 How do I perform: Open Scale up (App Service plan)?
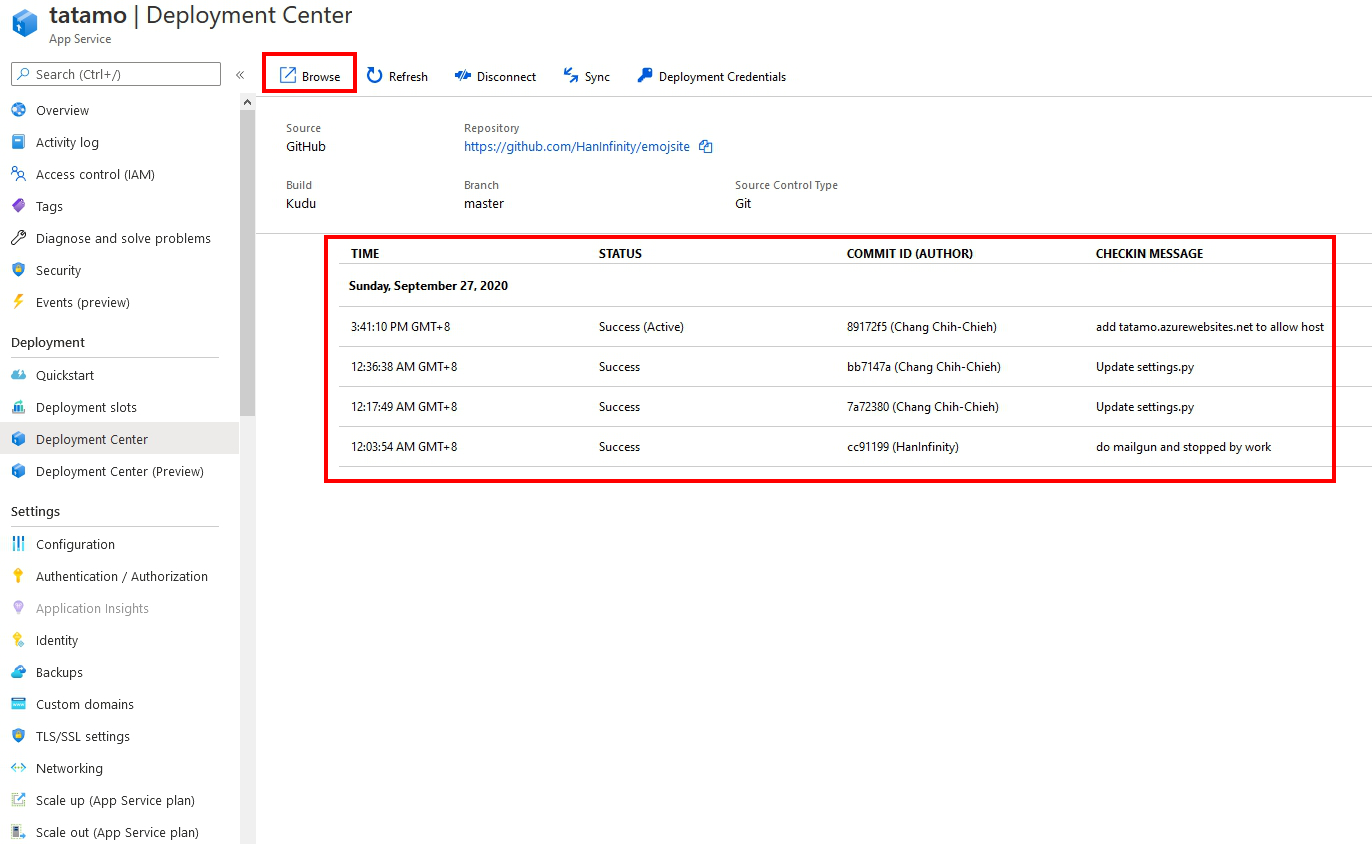(x=115, y=800)
